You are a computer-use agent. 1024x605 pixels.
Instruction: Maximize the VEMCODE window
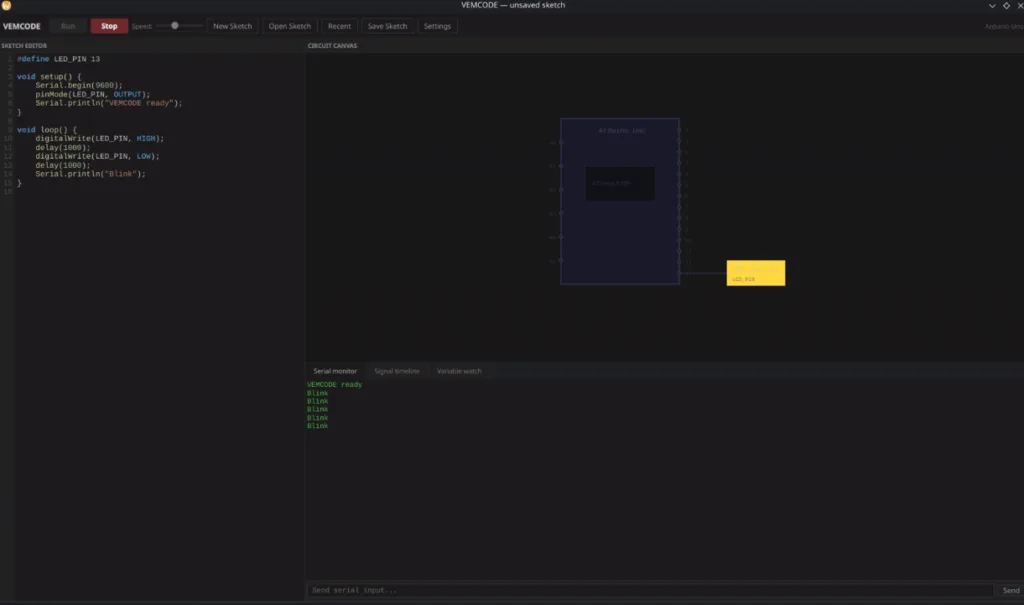pyautogui.click(x=1006, y=5)
